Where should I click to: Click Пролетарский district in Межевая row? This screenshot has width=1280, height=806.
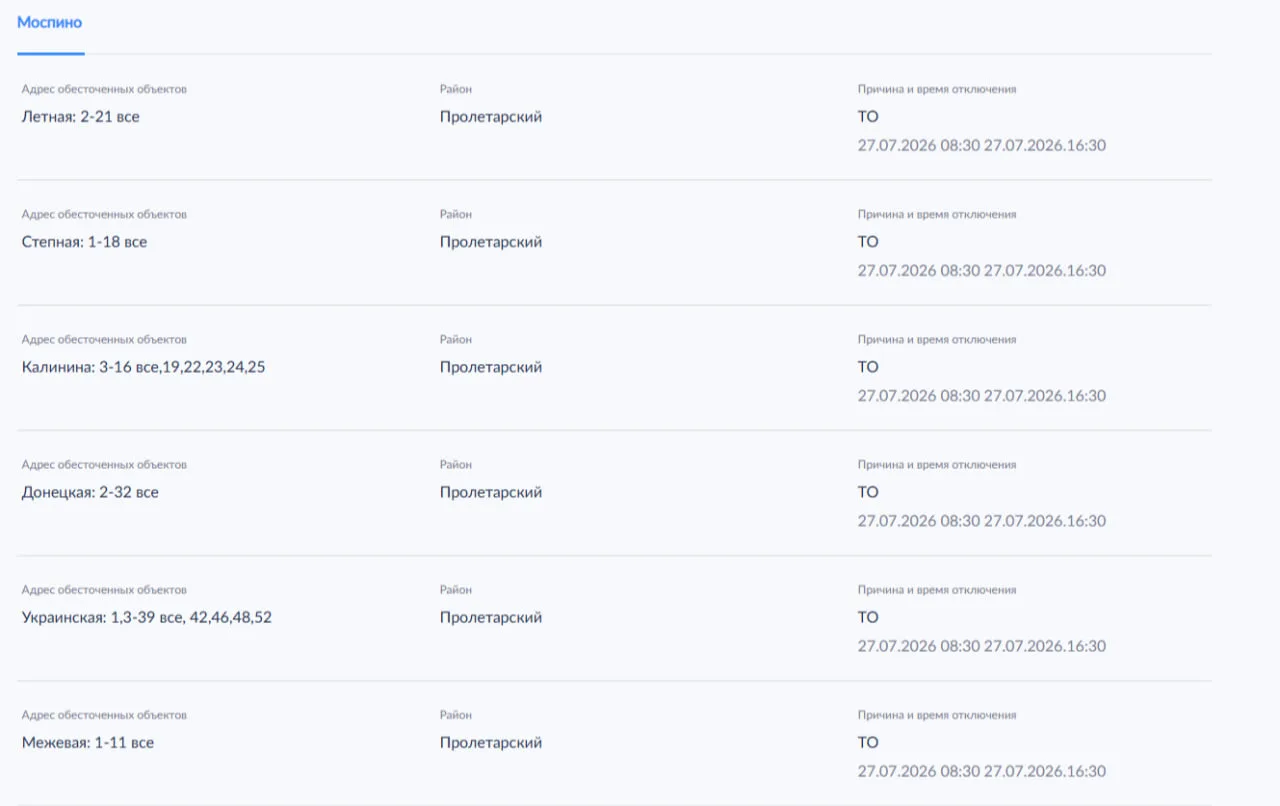click(x=491, y=742)
